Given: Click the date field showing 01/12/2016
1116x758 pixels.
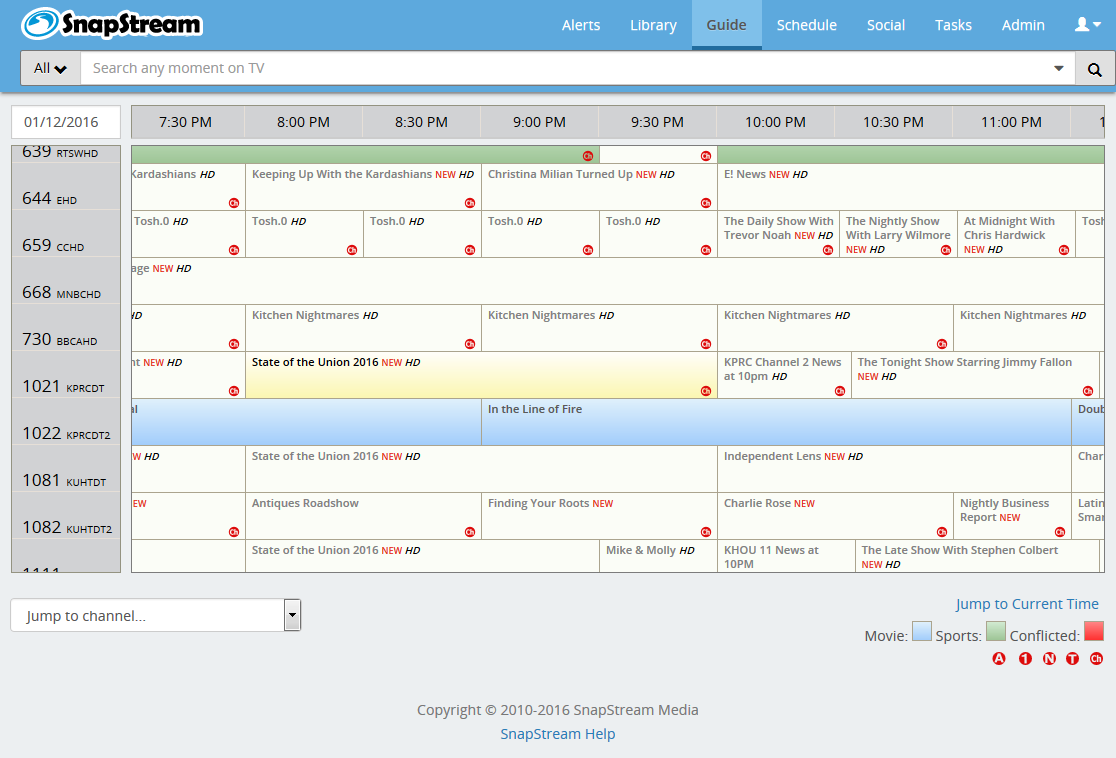Looking at the screenshot, I should [x=66, y=122].
